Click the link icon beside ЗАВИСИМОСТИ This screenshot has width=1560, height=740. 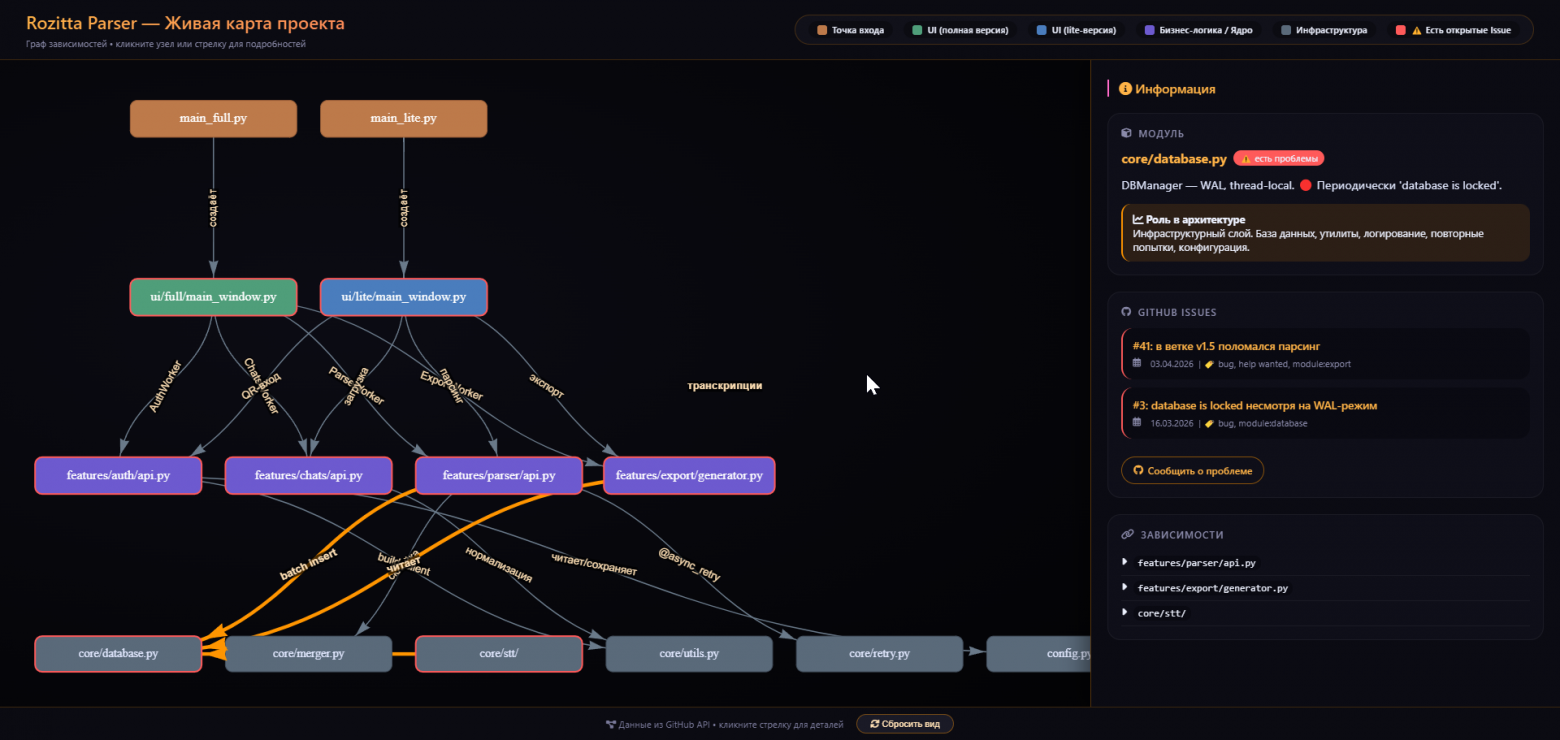[1127, 535]
